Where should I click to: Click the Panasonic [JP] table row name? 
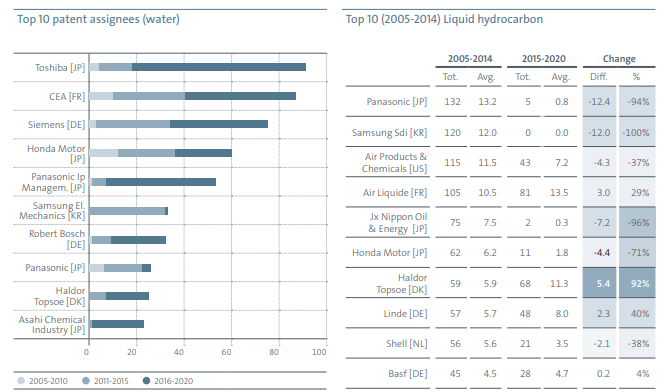tap(397, 102)
